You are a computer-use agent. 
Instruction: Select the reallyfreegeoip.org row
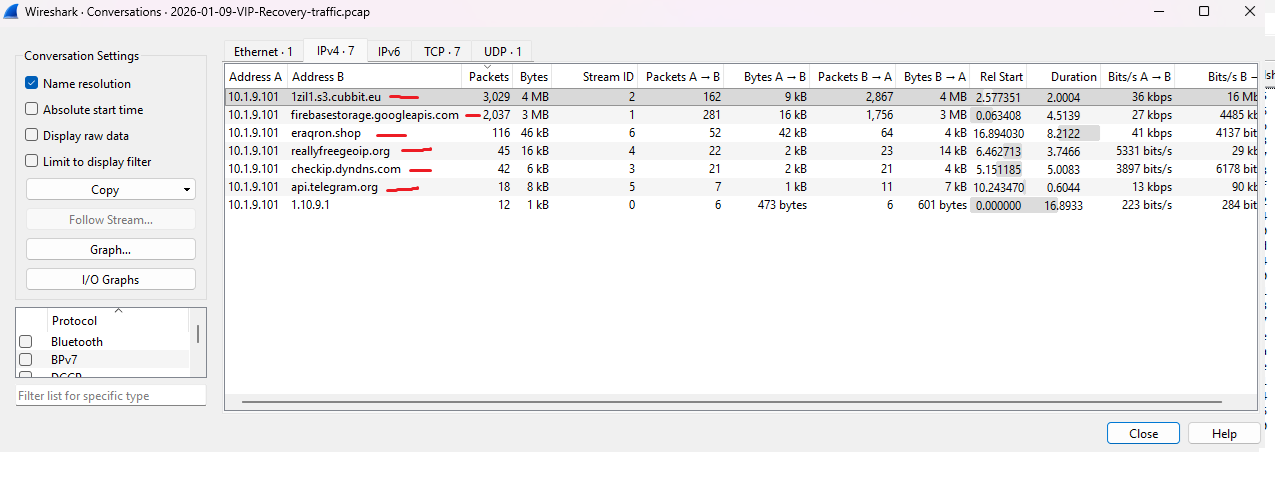pyautogui.click(x=741, y=151)
